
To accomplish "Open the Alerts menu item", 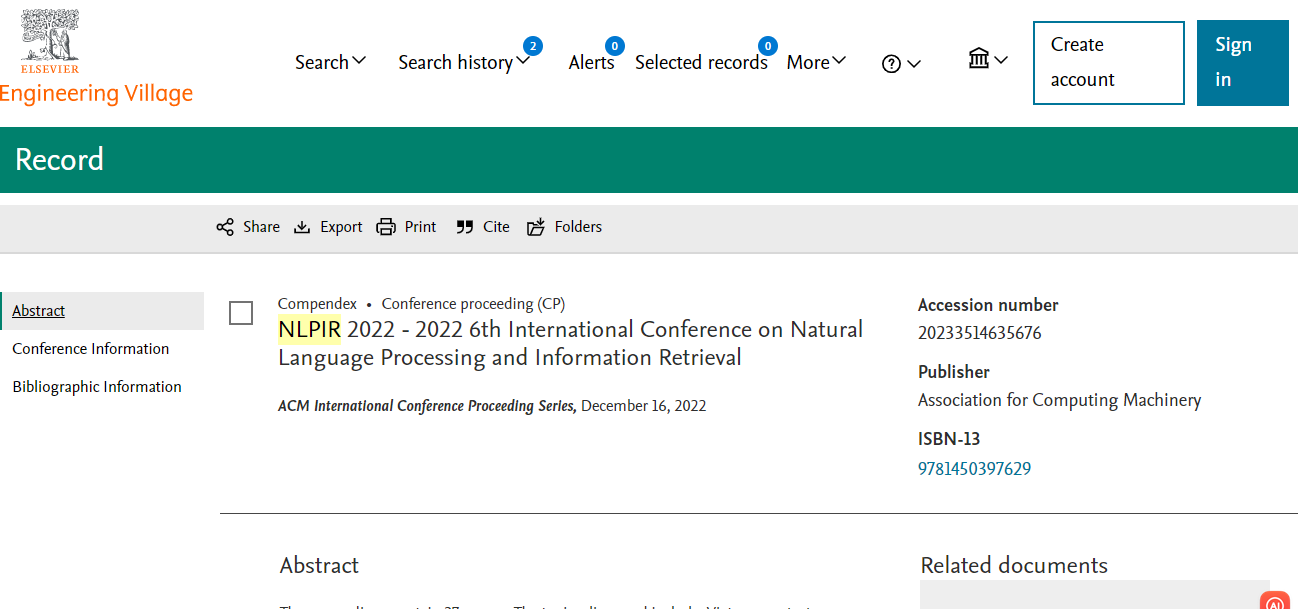I will coord(592,62).
